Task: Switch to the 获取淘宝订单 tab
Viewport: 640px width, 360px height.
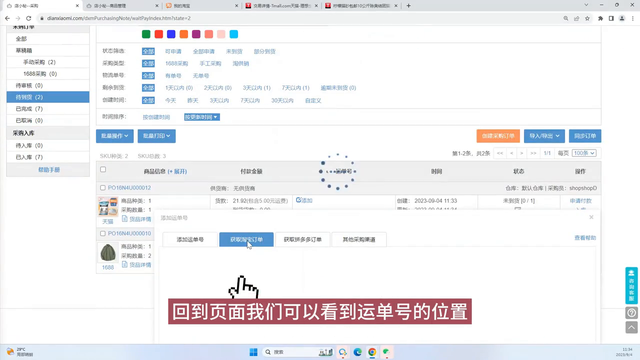Action: pyautogui.click(x=247, y=239)
